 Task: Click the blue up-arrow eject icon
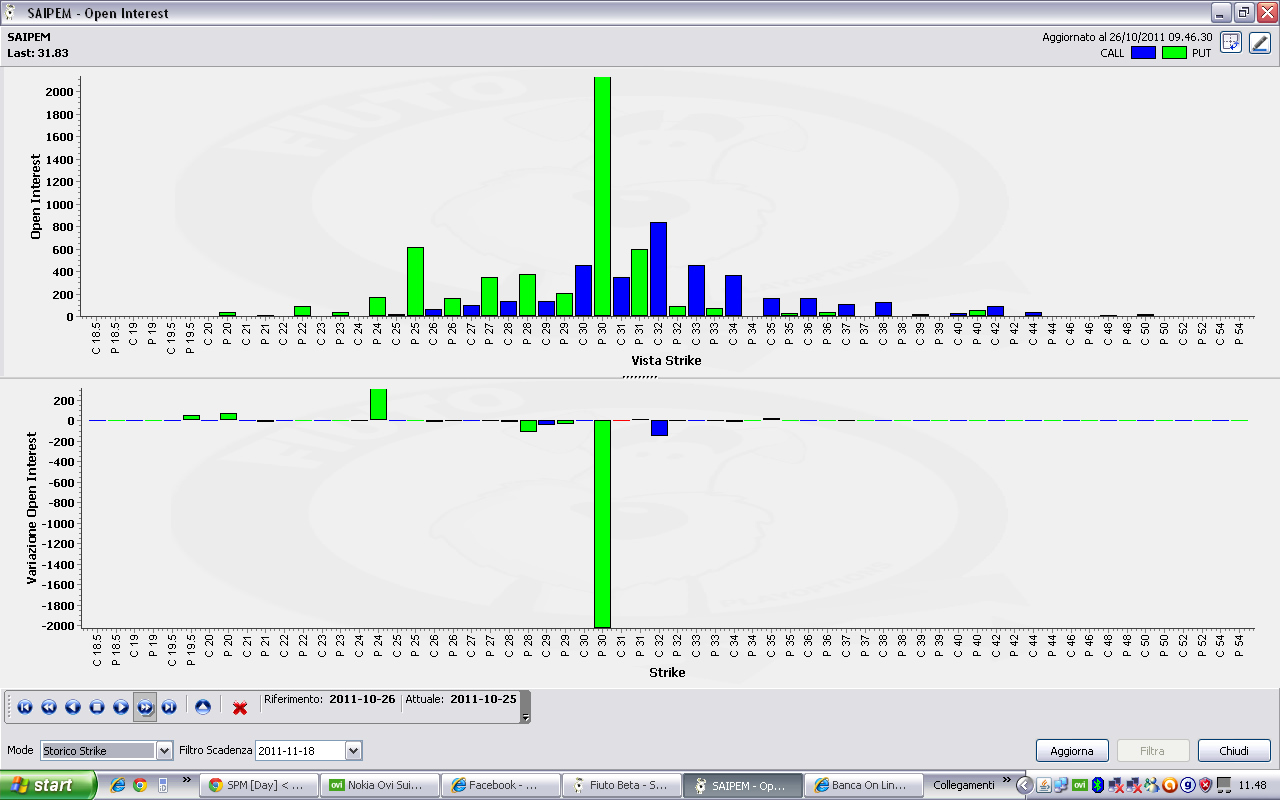click(x=203, y=707)
